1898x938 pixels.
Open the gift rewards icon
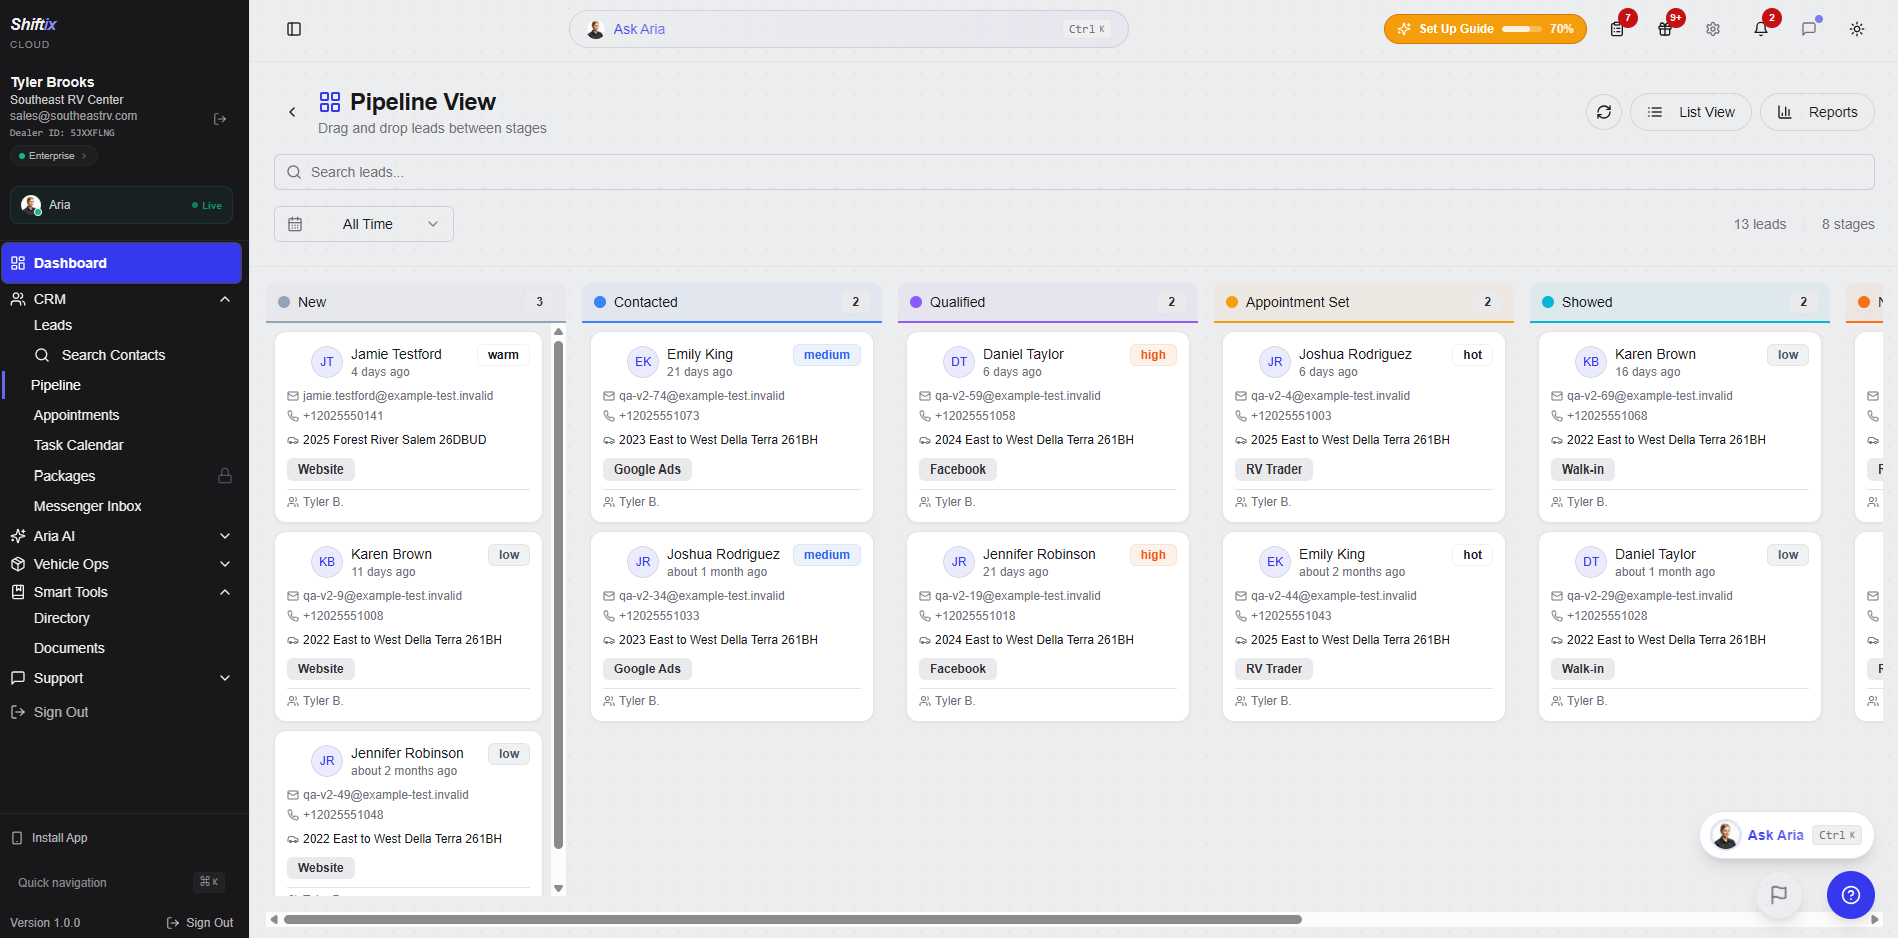click(x=1665, y=29)
